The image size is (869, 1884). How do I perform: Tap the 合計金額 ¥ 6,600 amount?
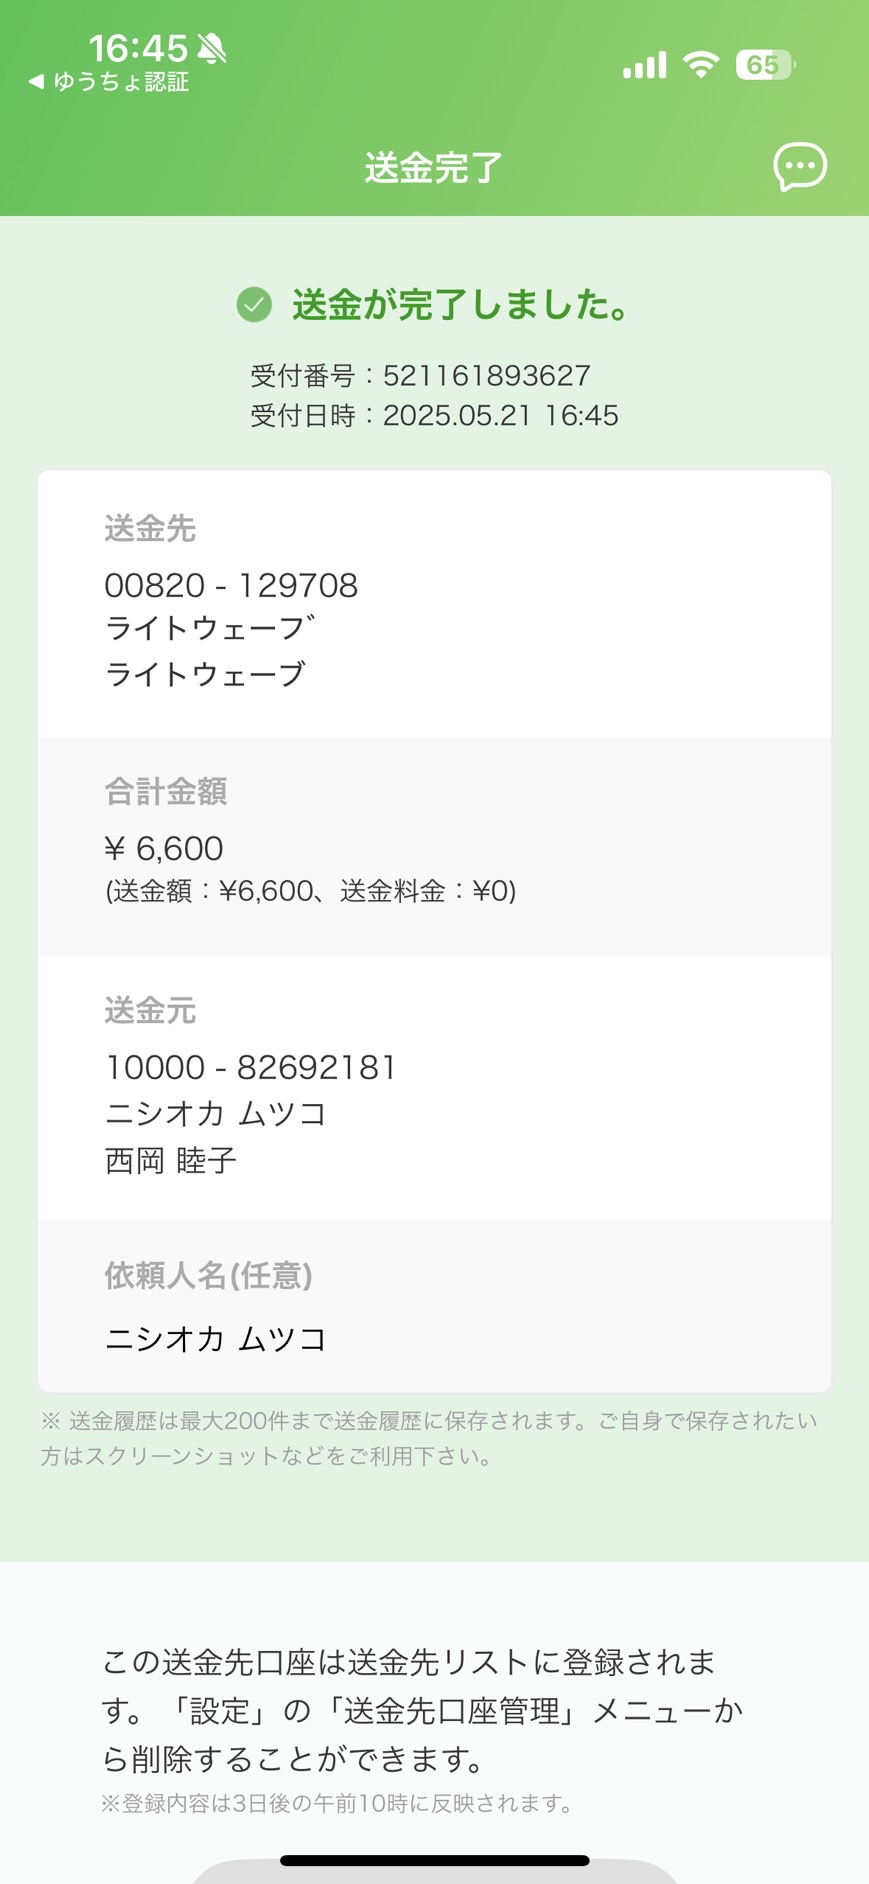coord(164,849)
